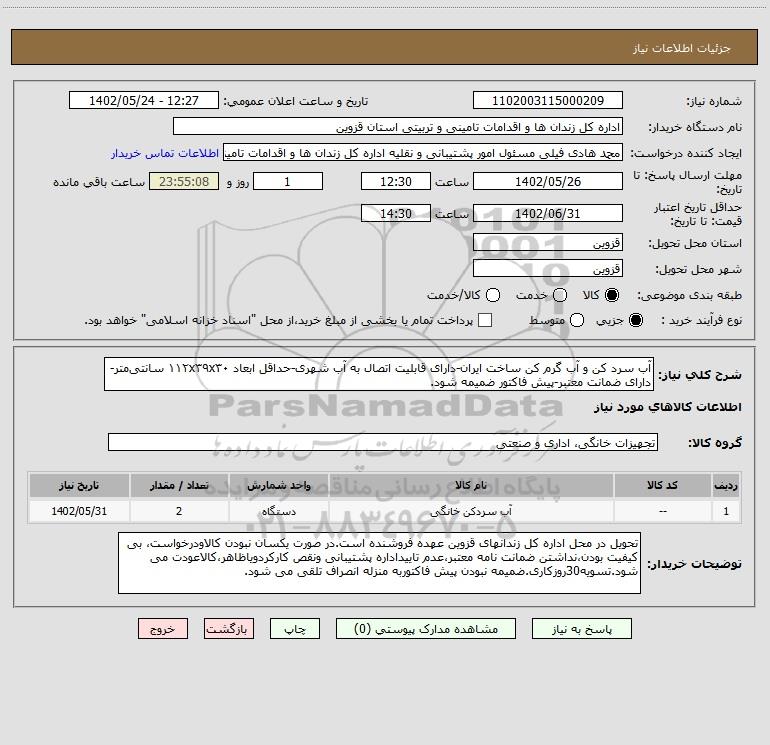Click the row number cell 1
770x745 pixels.
(726, 511)
